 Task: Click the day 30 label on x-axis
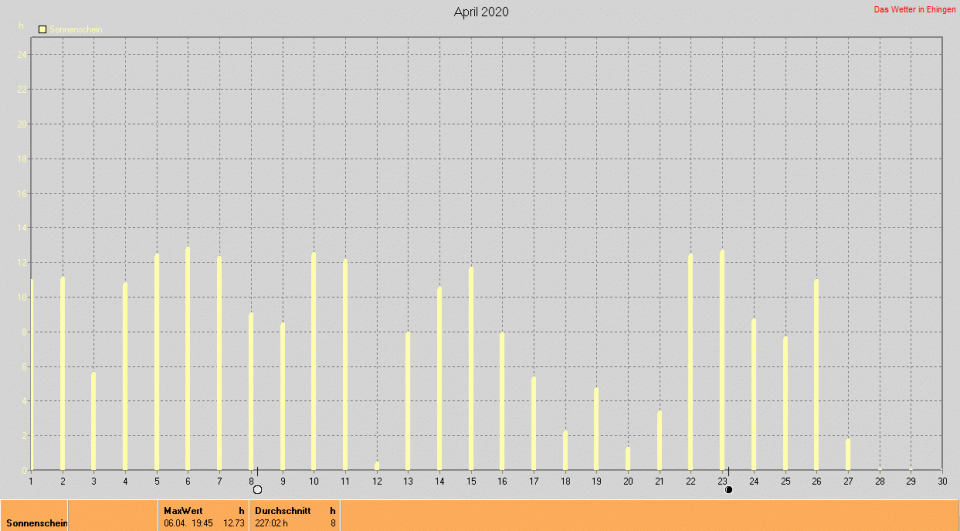pyautogui.click(x=942, y=481)
